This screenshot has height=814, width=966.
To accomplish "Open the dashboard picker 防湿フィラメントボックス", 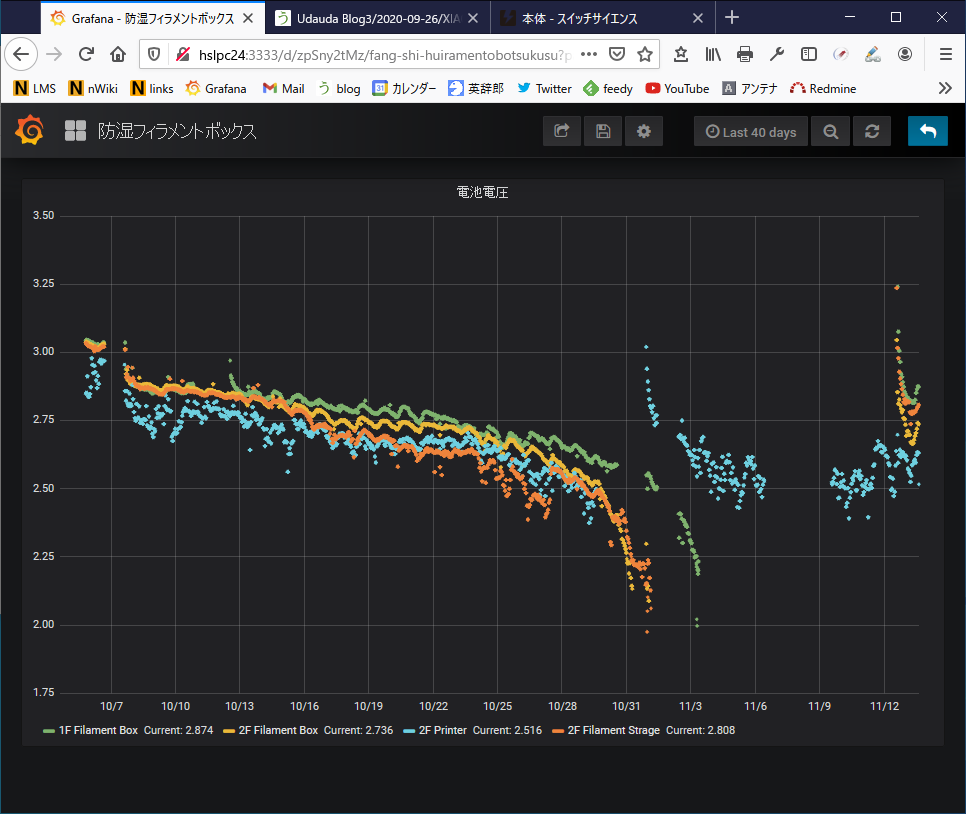I will (x=176, y=131).
